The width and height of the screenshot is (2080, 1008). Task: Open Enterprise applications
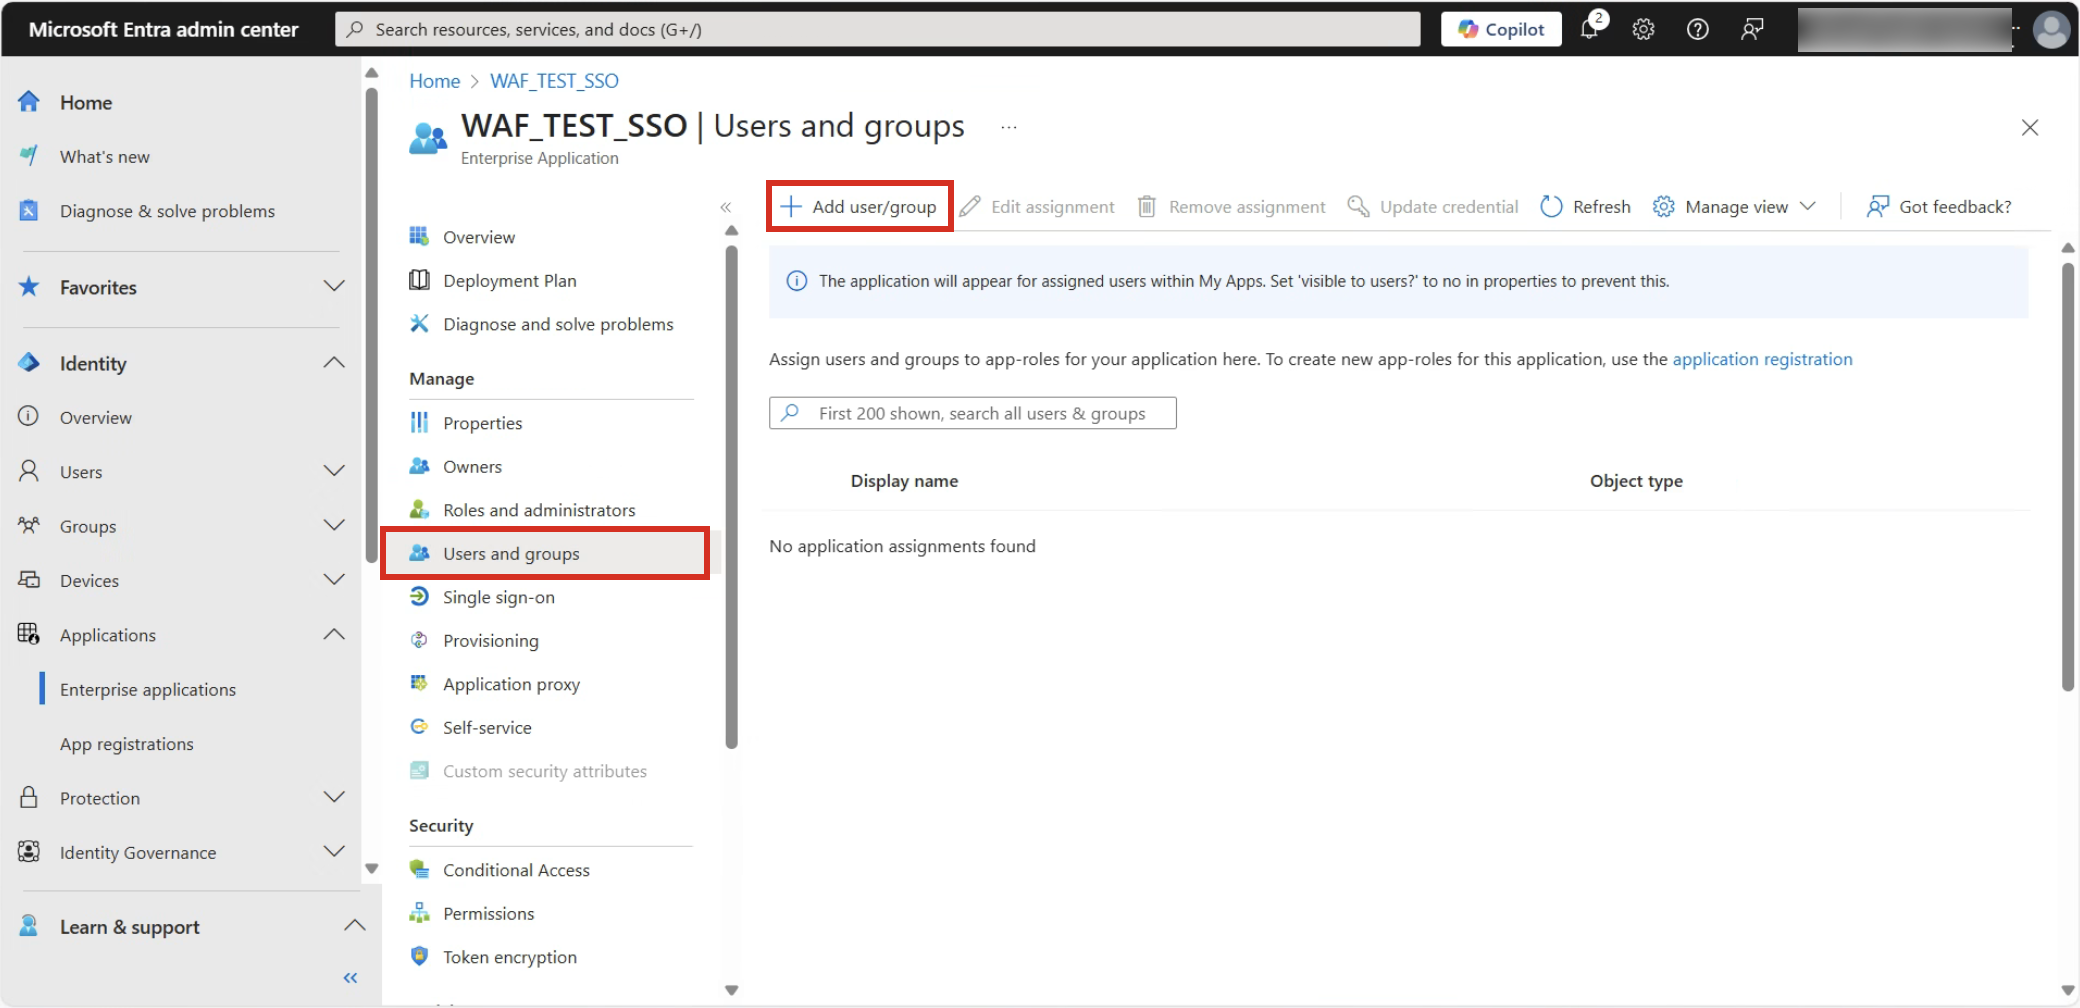[x=148, y=689]
